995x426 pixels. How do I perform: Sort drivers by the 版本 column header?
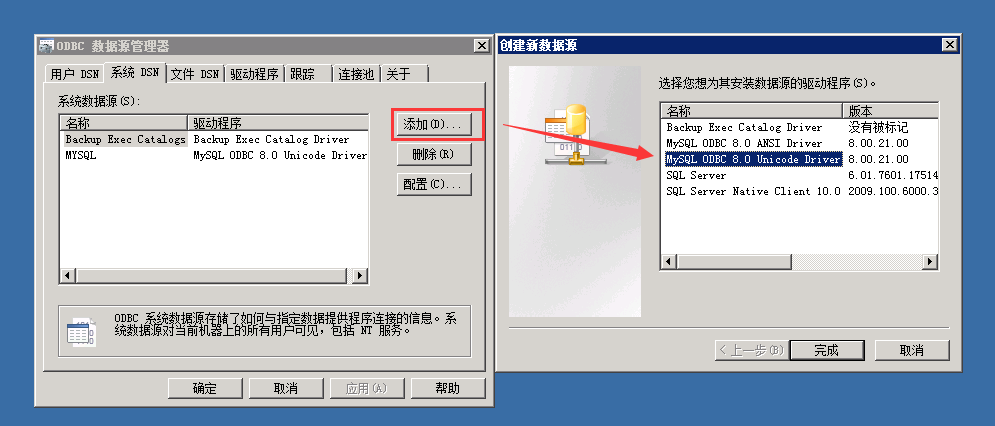click(x=890, y=111)
